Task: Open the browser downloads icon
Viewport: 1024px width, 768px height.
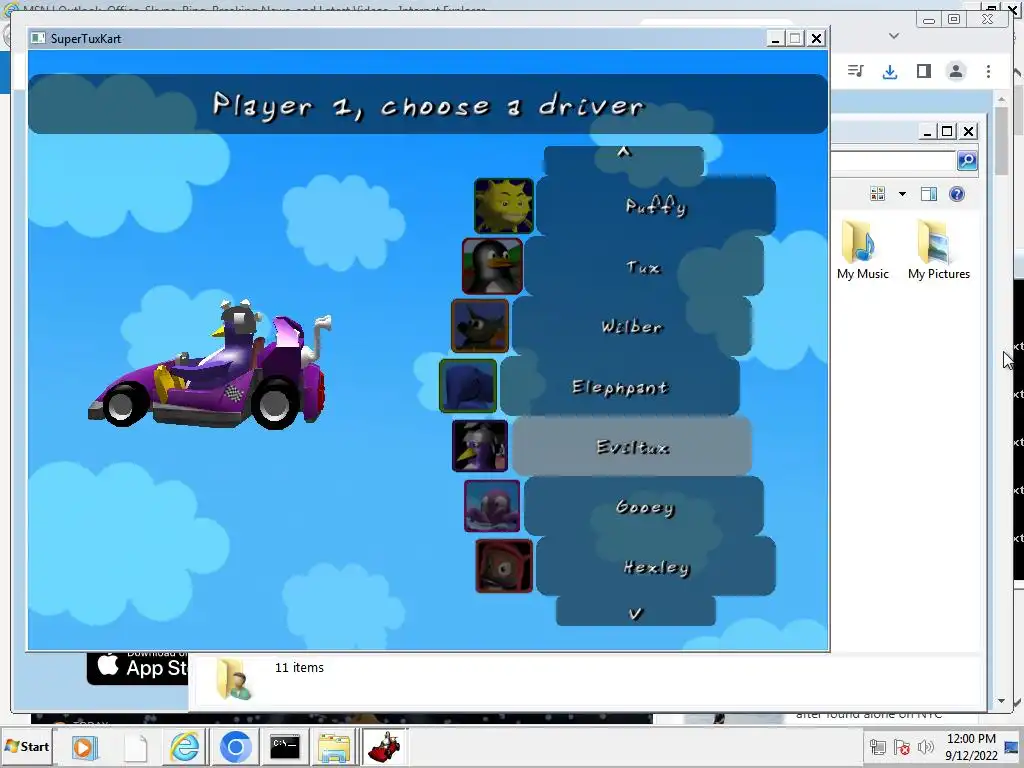Action: tap(889, 71)
